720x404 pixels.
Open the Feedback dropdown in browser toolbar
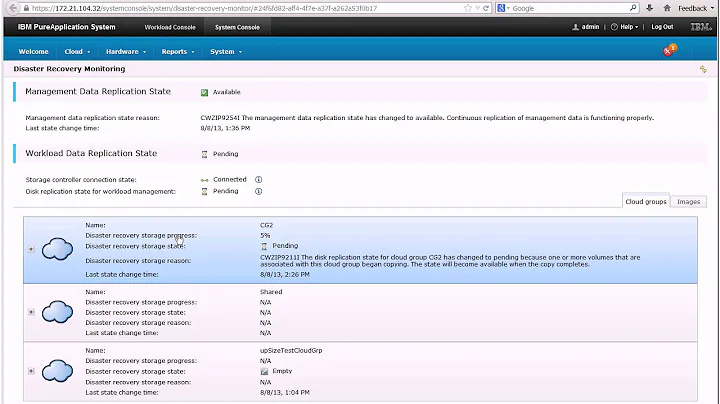696,8
